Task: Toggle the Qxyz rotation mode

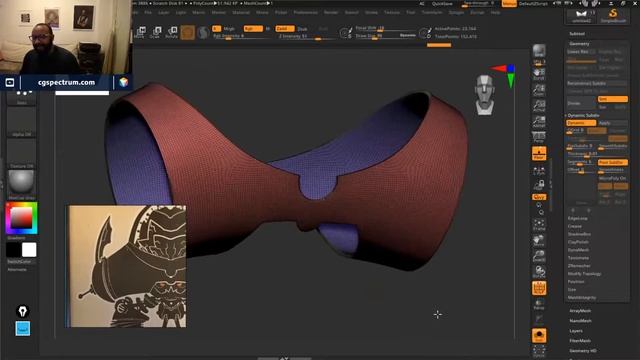Action: 539,197
